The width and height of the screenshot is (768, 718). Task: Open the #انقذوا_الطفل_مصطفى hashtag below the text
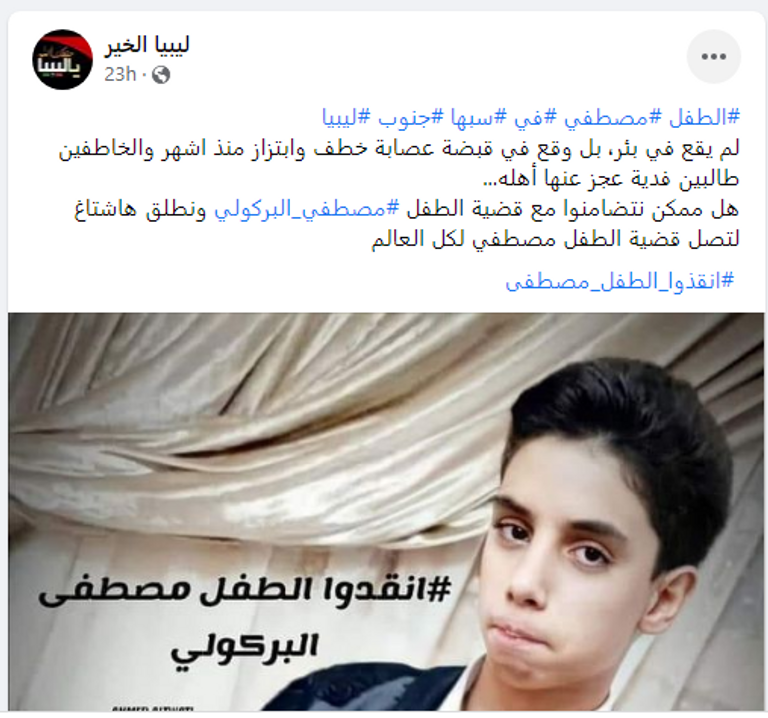pyautogui.click(x=620, y=281)
